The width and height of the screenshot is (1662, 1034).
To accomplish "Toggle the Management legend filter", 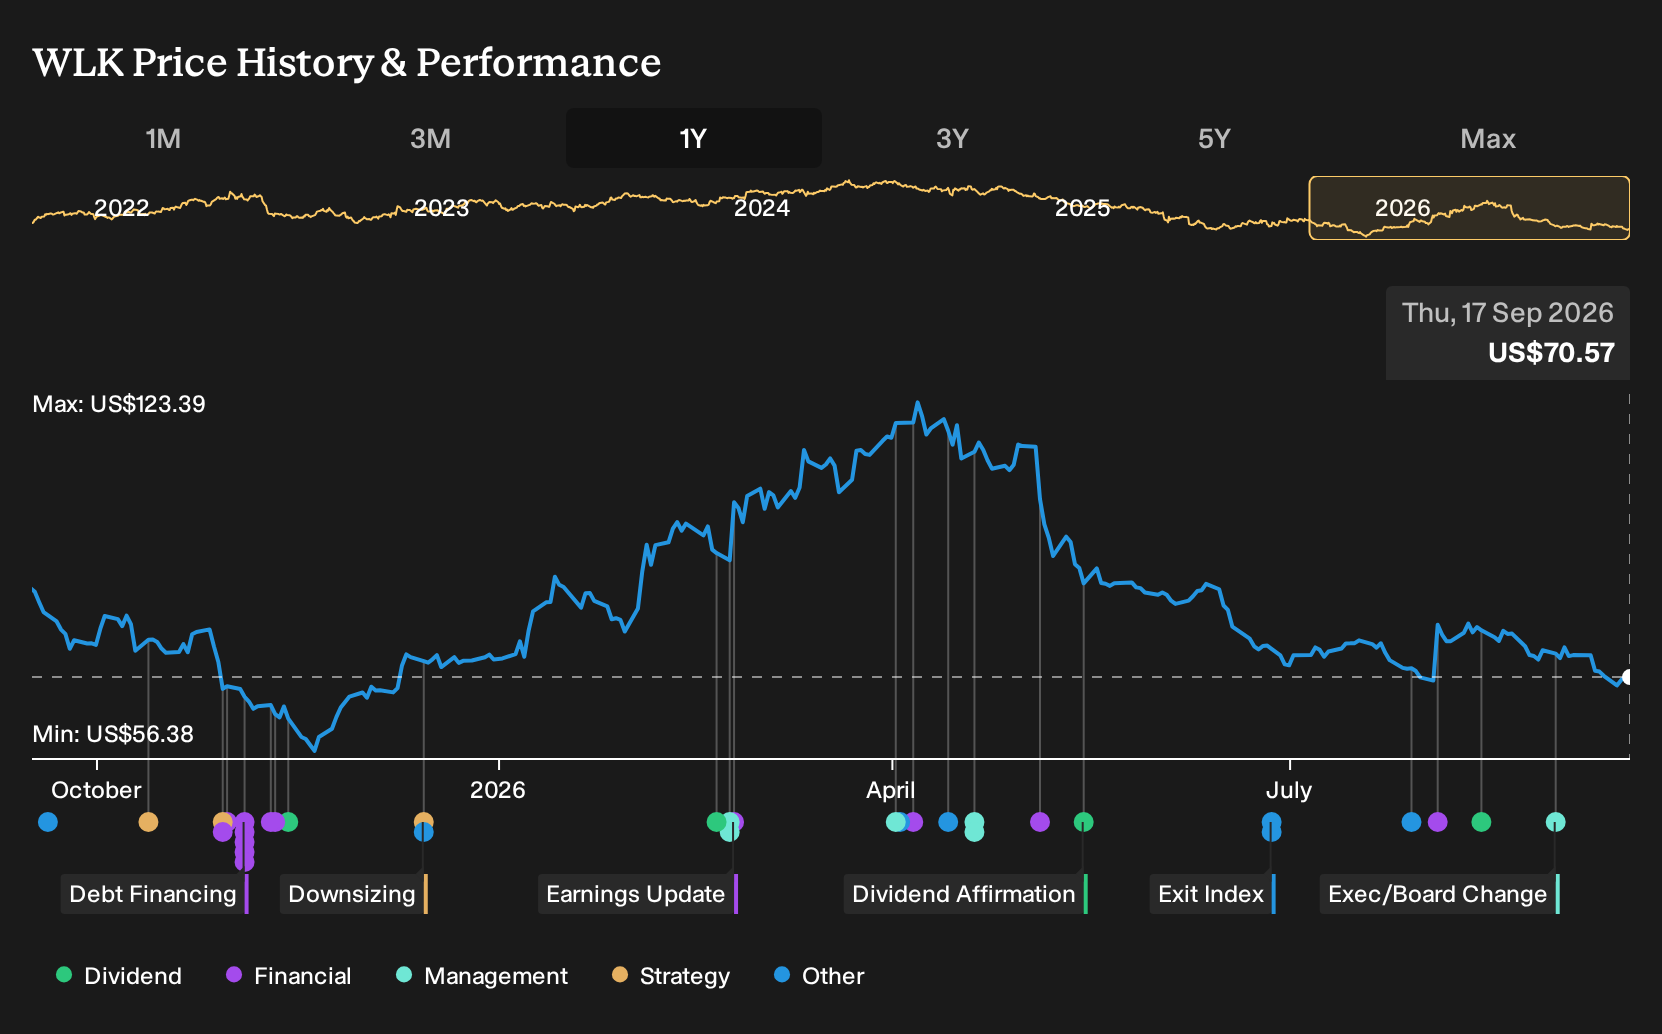I will point(482,976).
